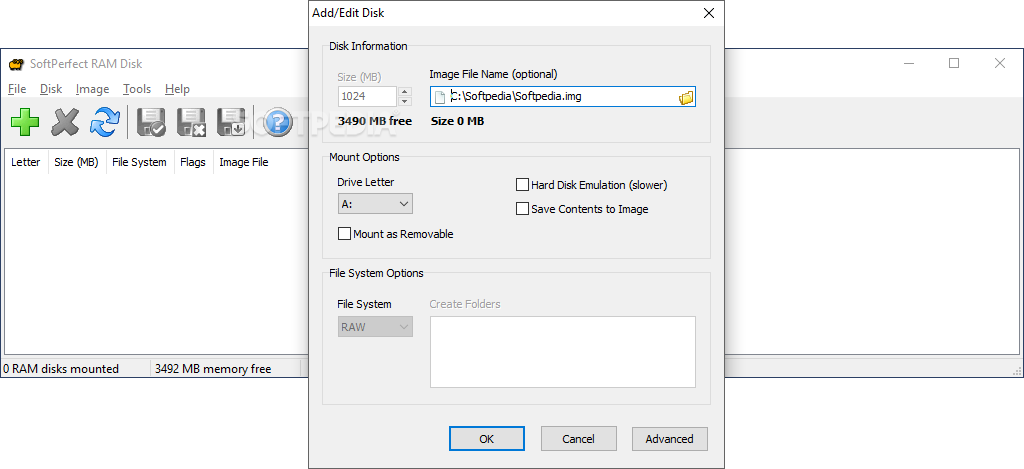Open the Help menu
1024x469 pixels.
tap(177, 89)
